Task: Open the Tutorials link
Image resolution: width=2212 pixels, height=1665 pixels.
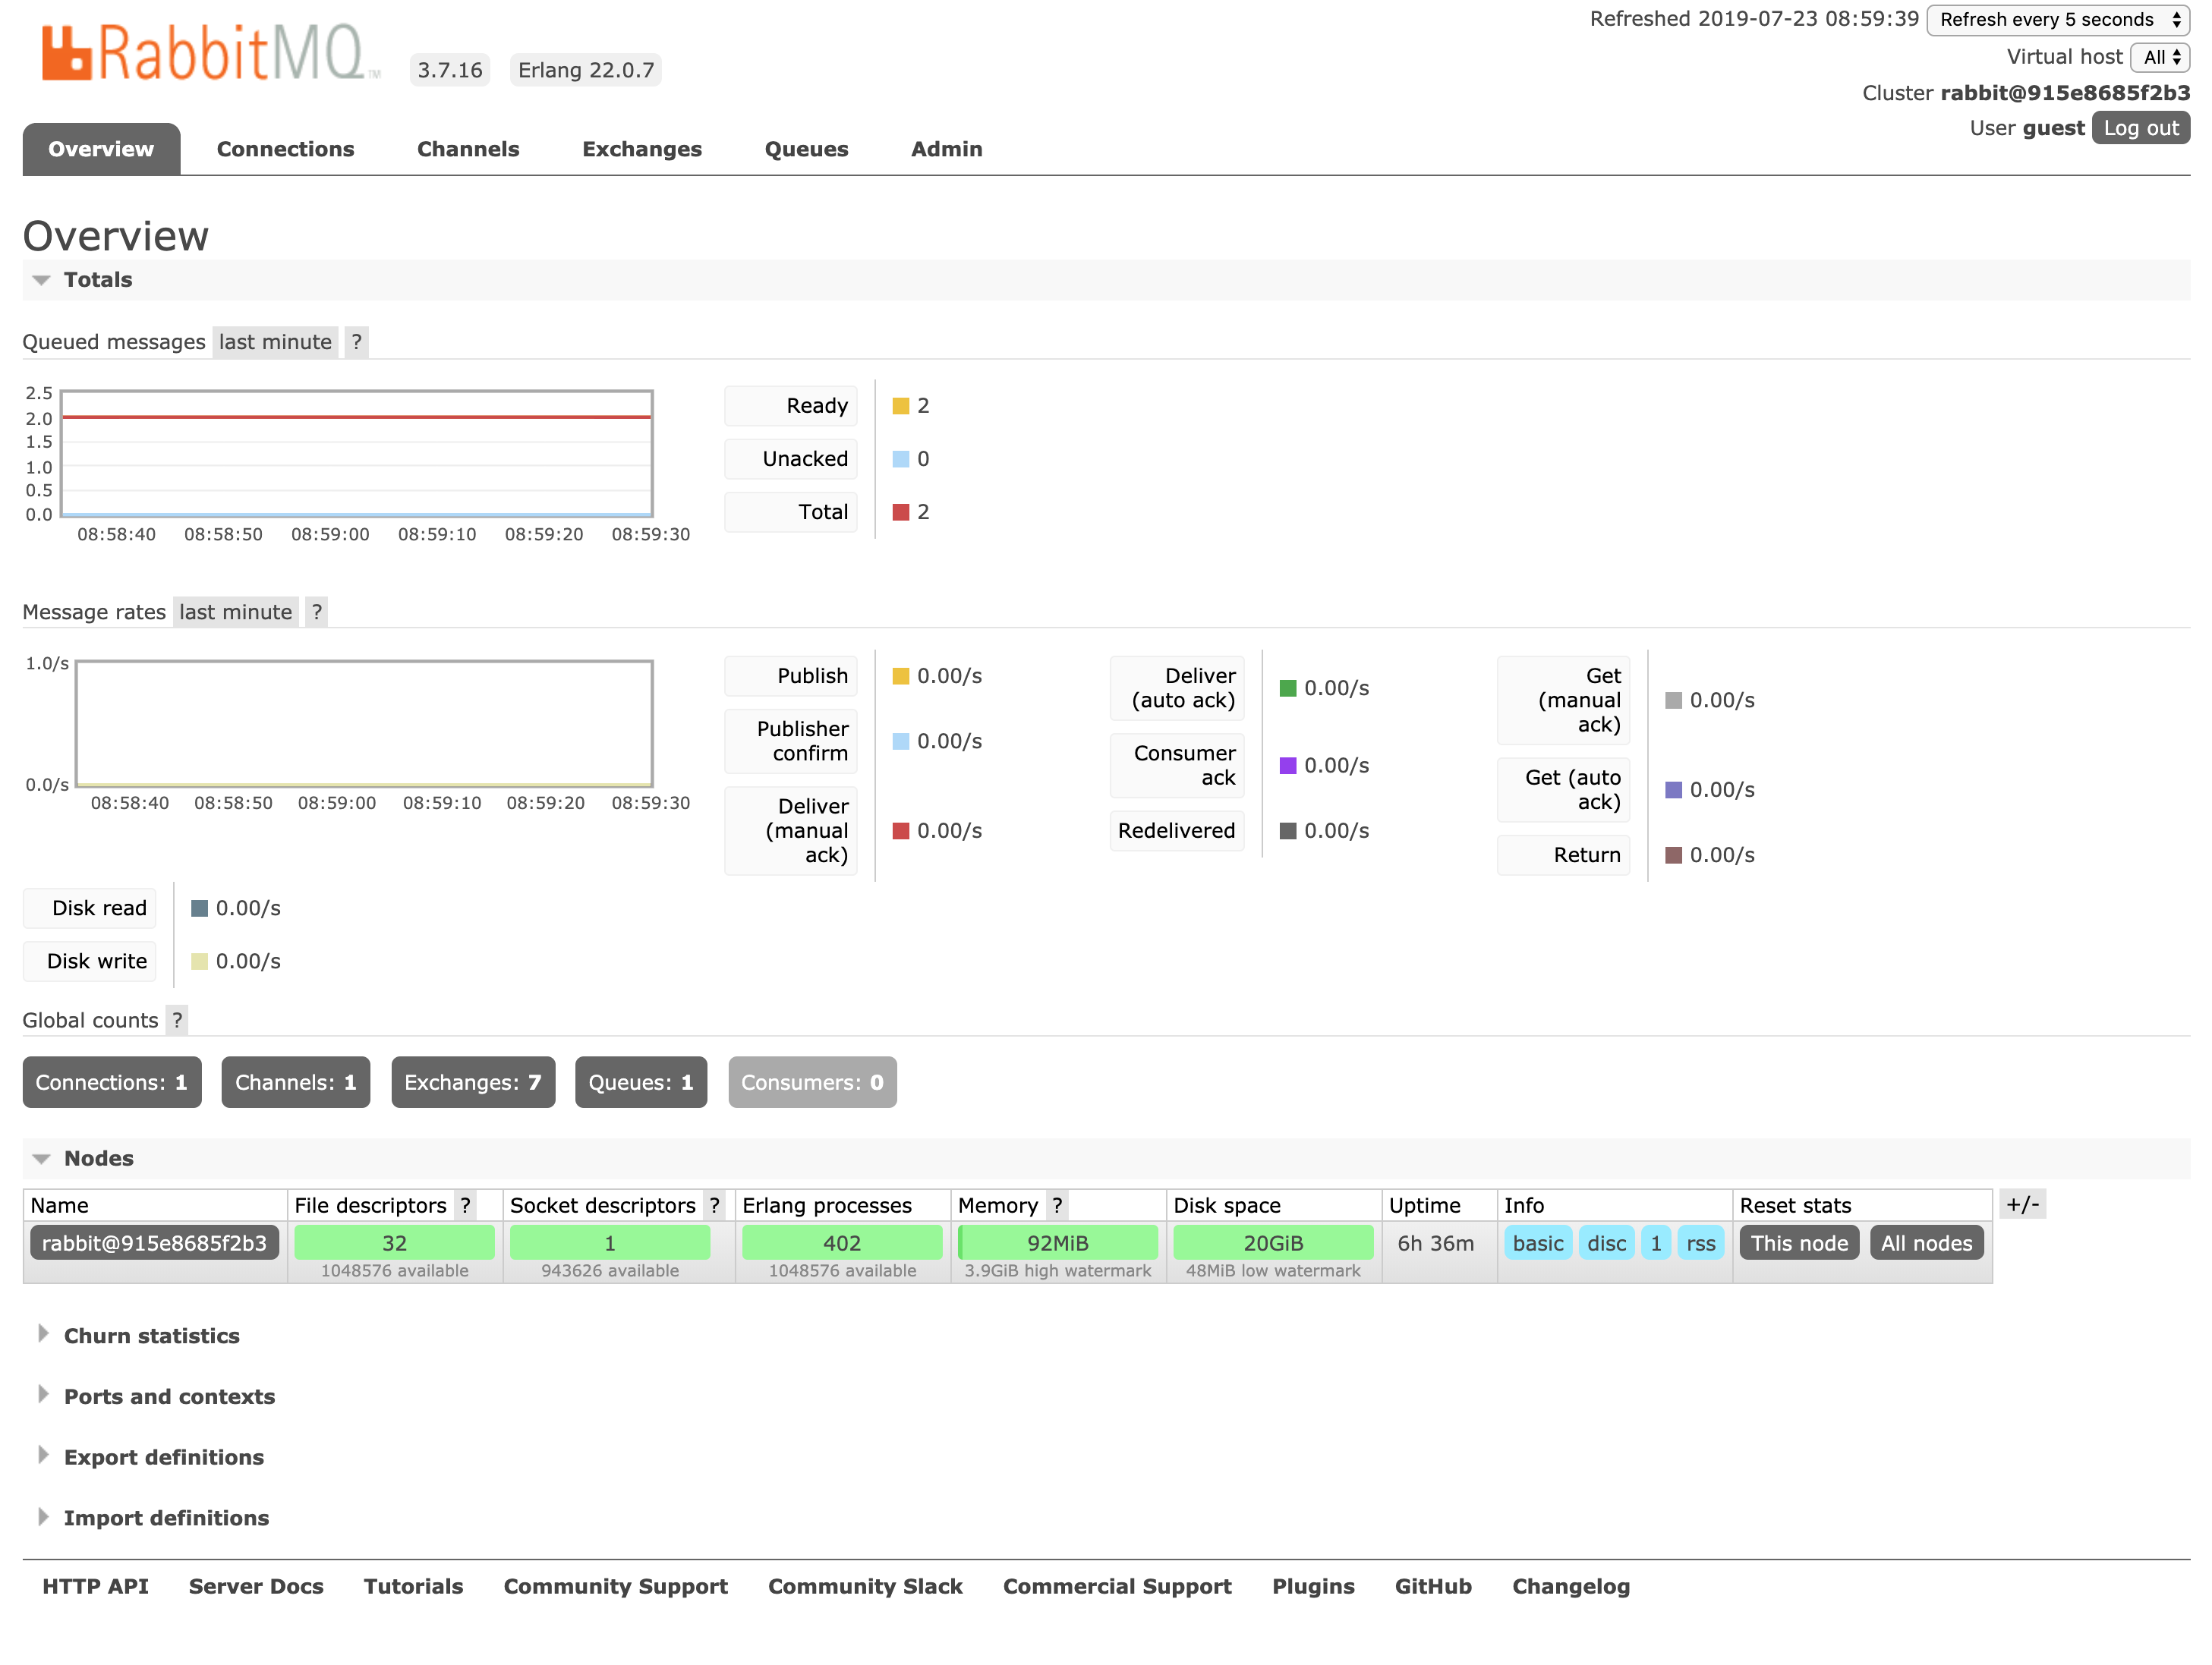Action: click(x=413, y=1586)
